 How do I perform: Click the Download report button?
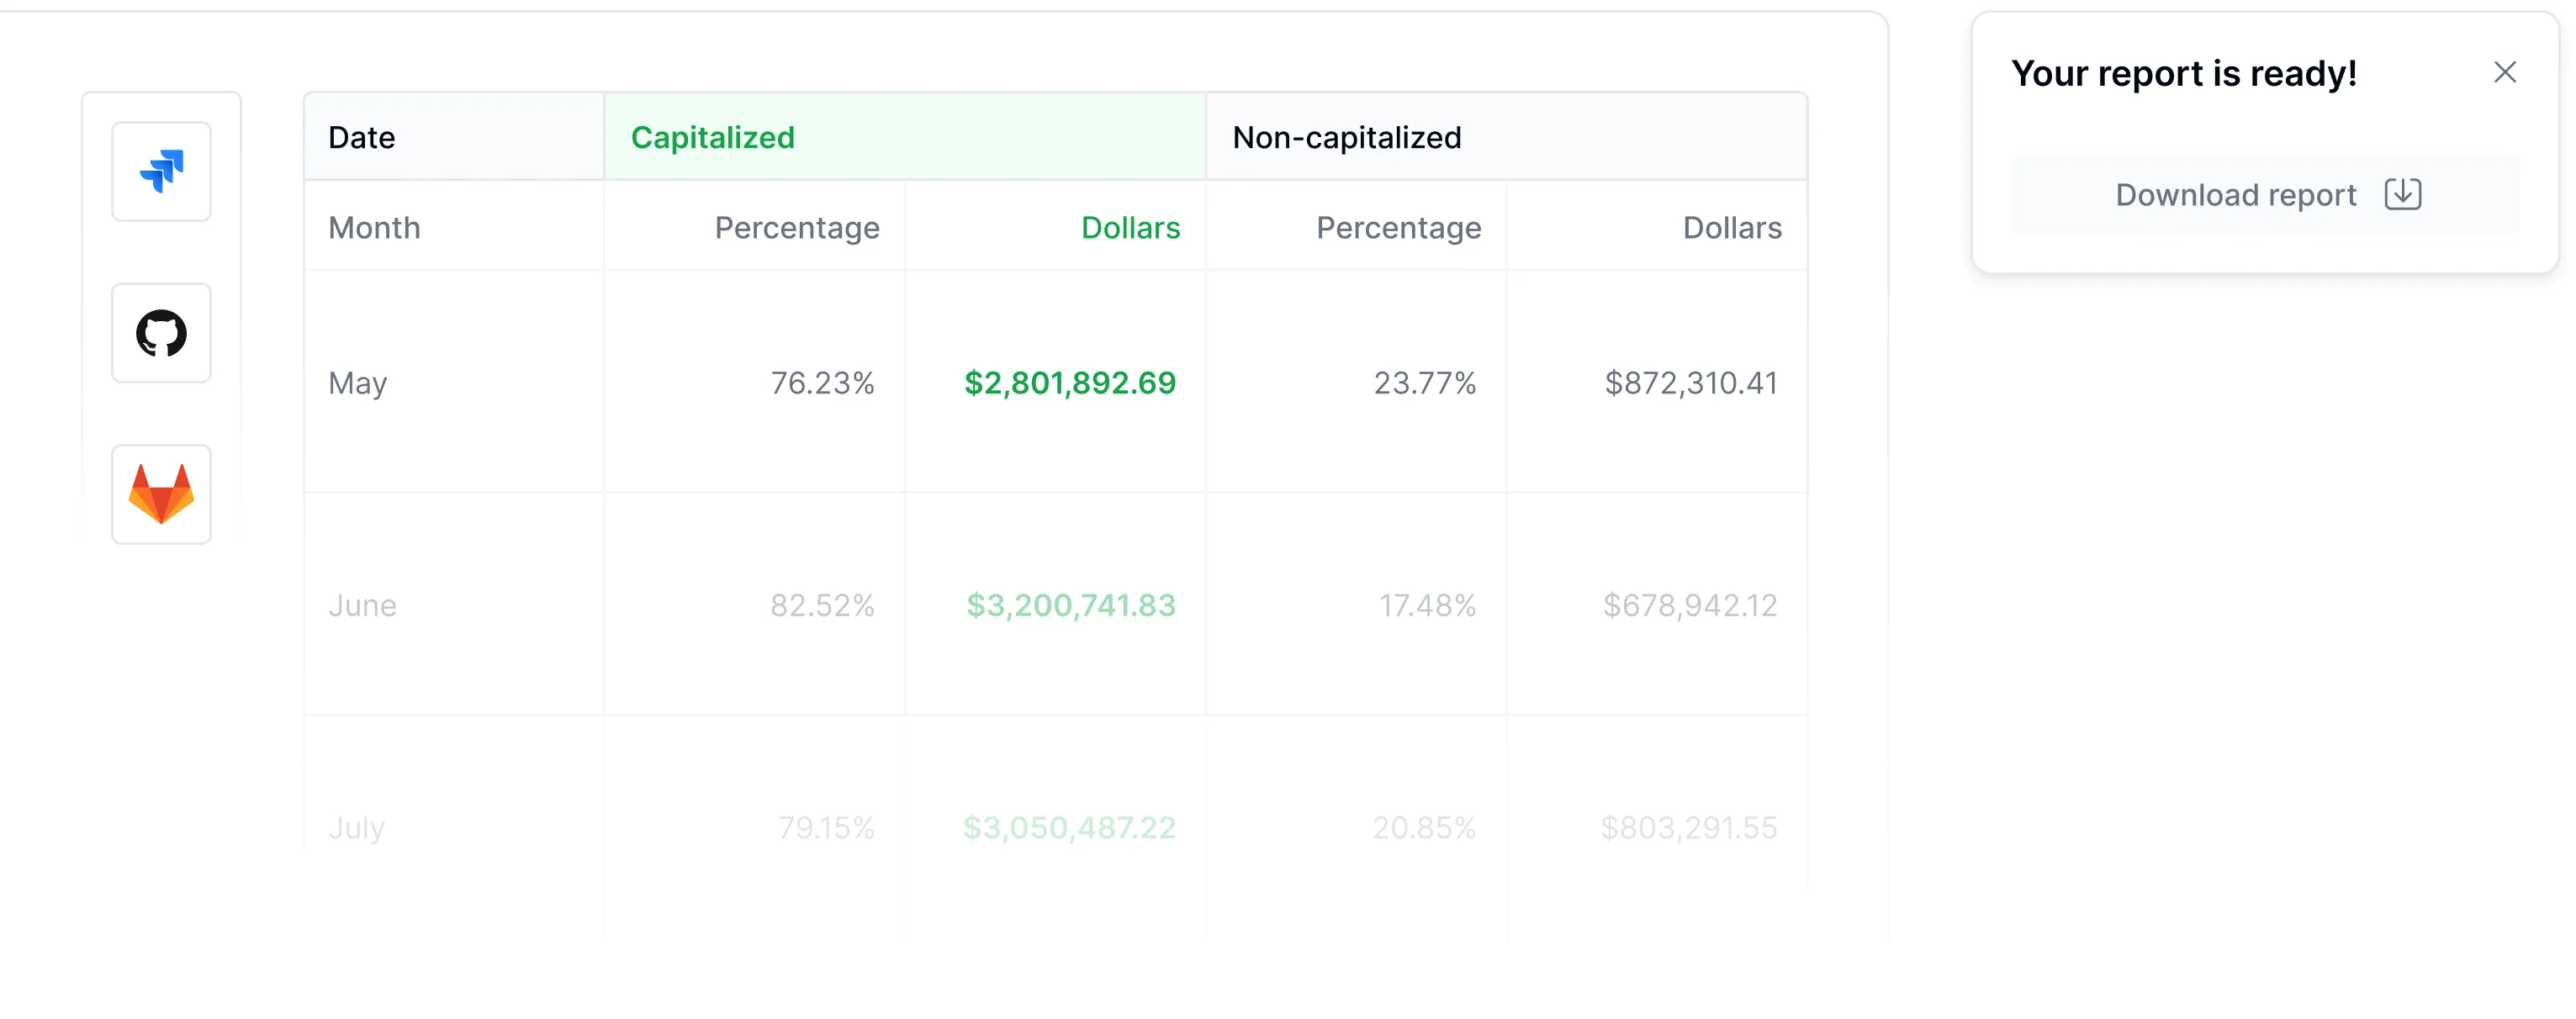[x=2264, y=194]
